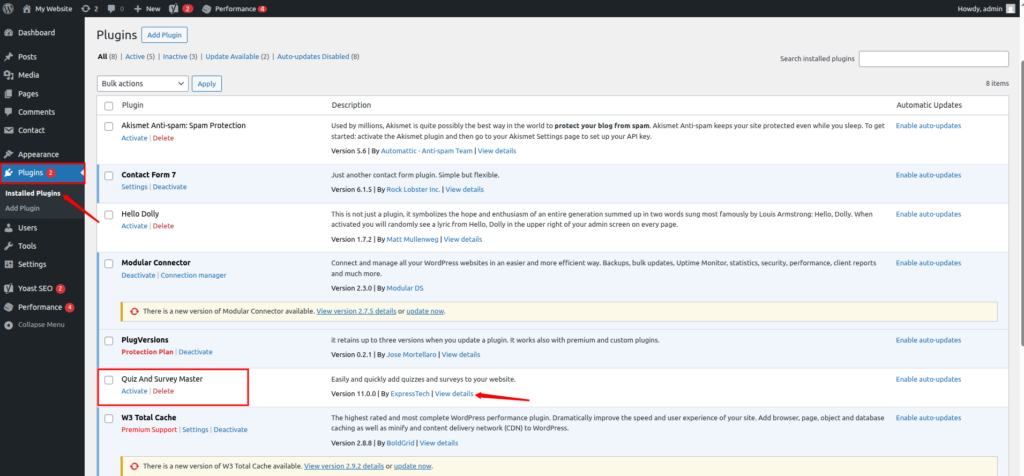Open Modular Connector Connection manager
The height and width of the screenshot is (476, 1024).
tap(193, 275)
